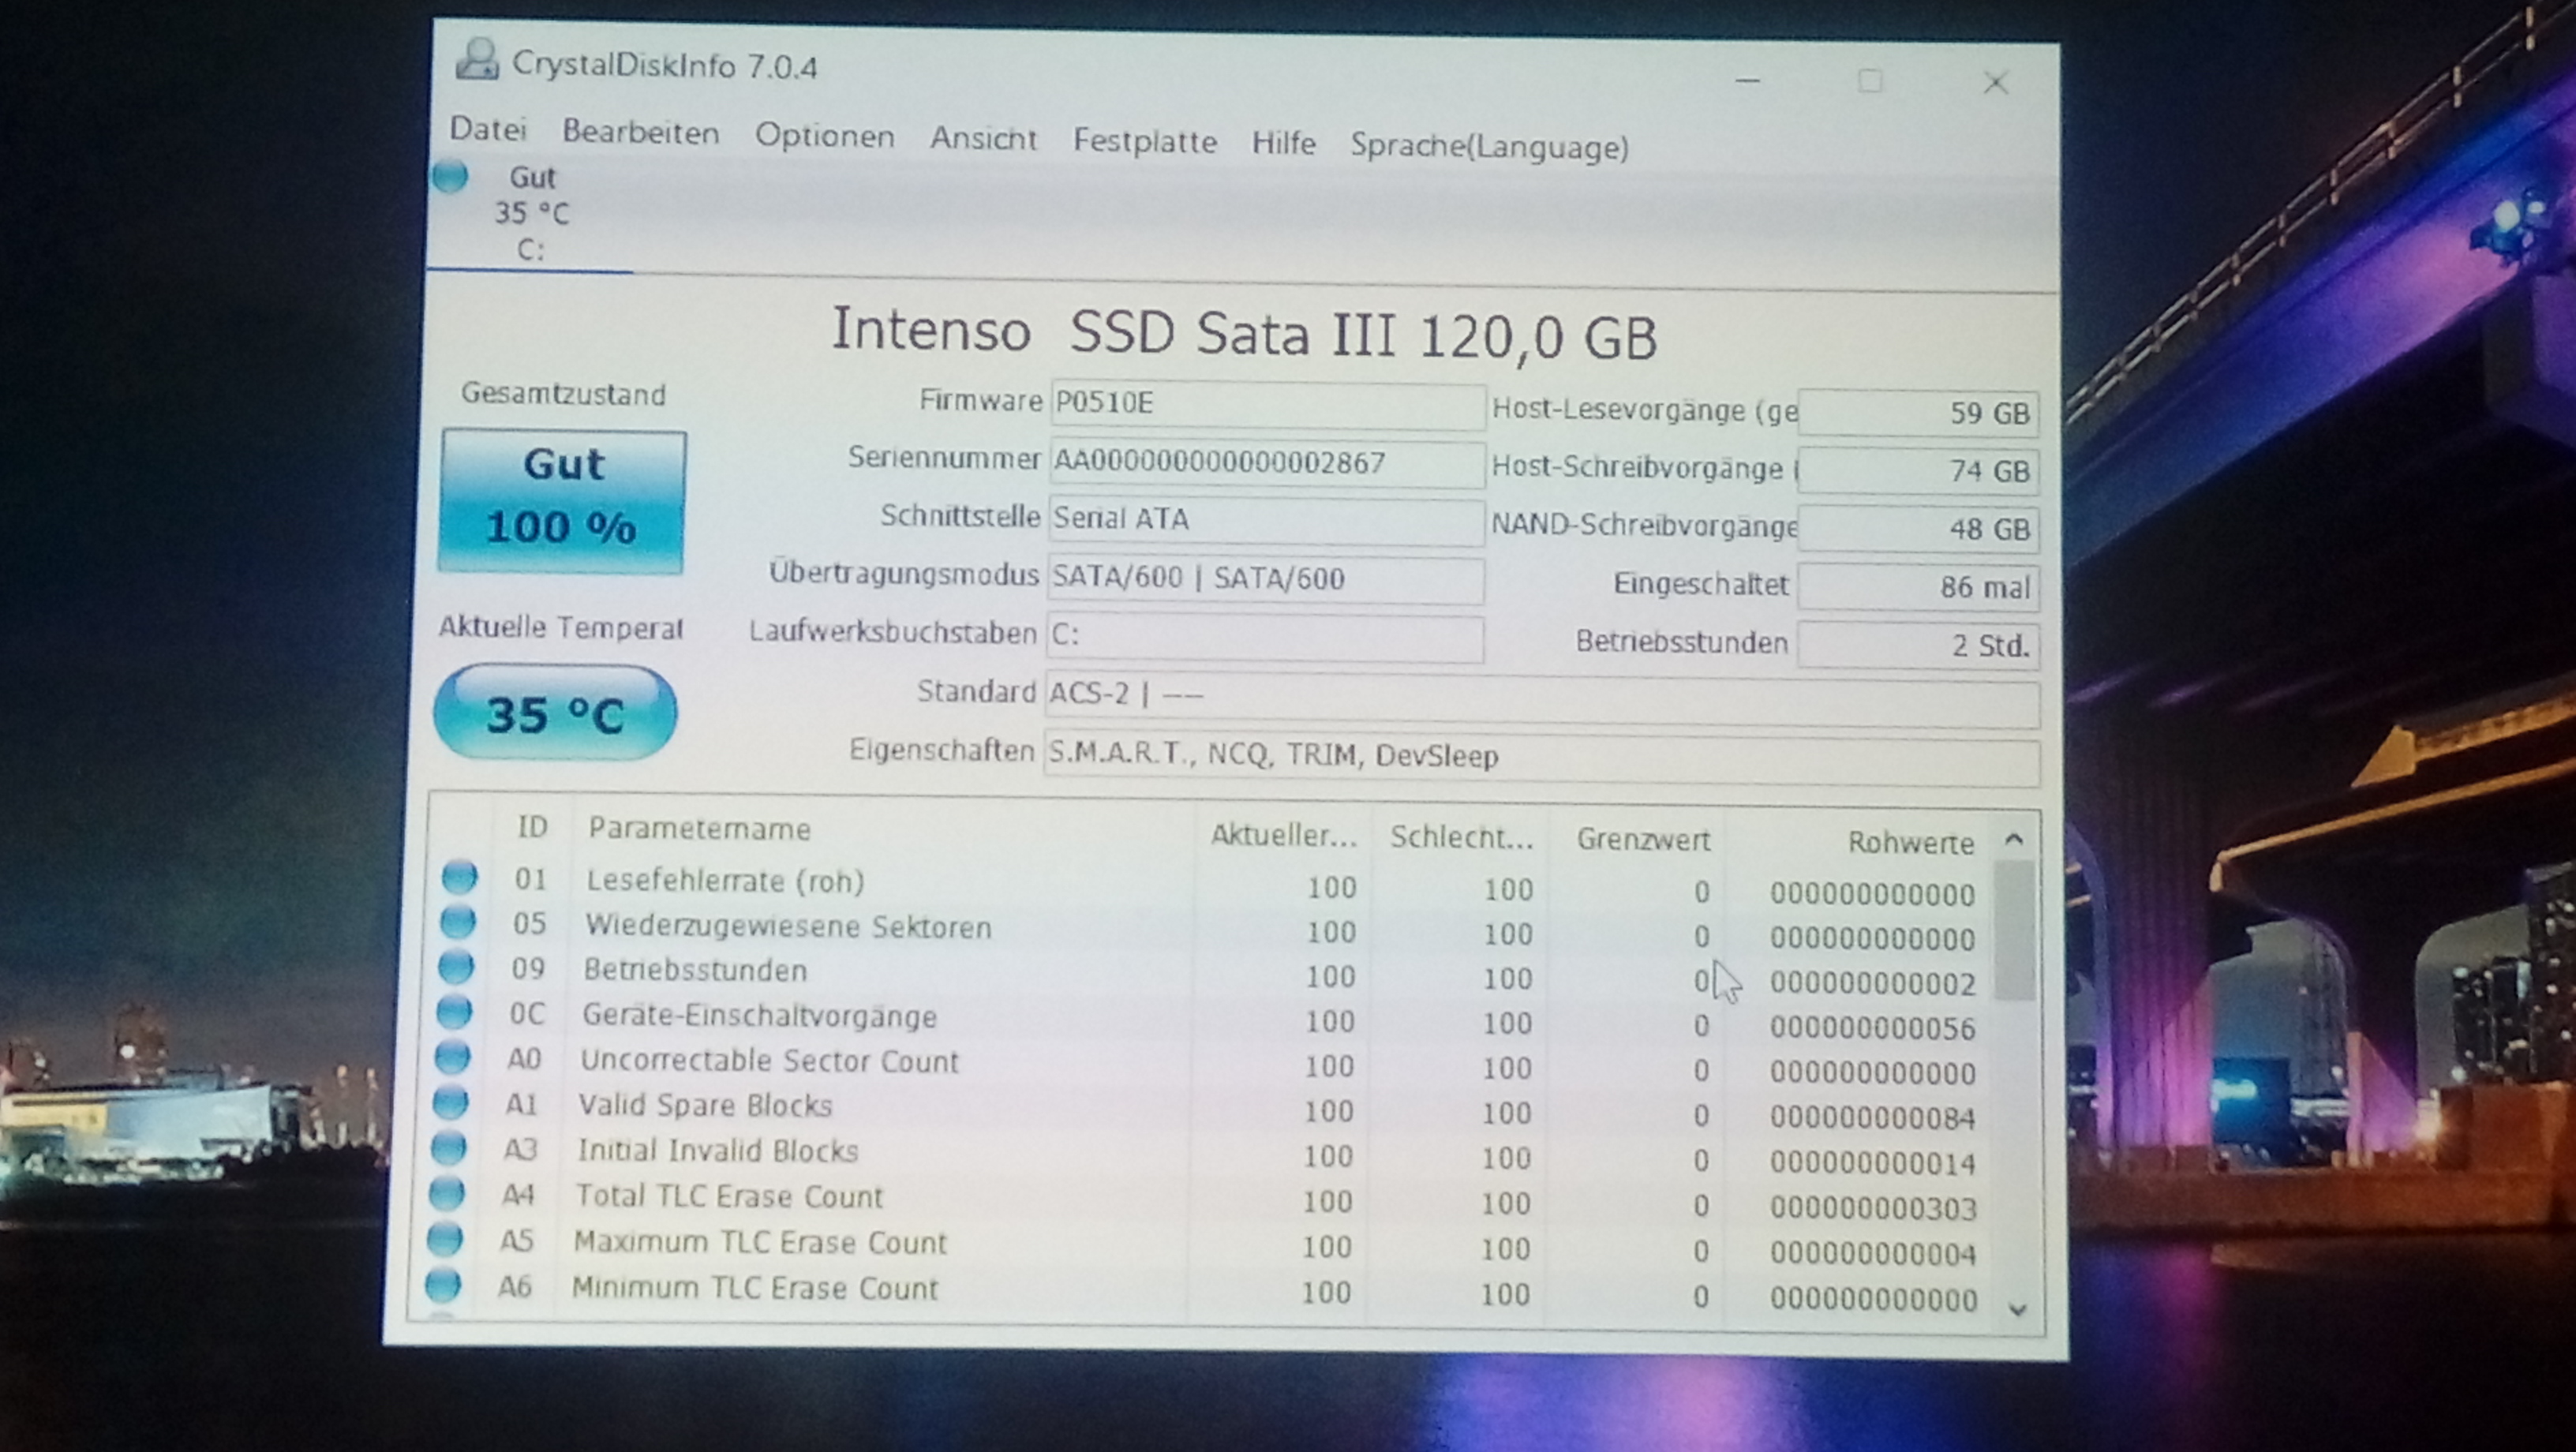The width and height of the screenshot is (2576, 1452).
Task: Click the Eingeschaltet 86 mal value
Action: (1918, 587)
